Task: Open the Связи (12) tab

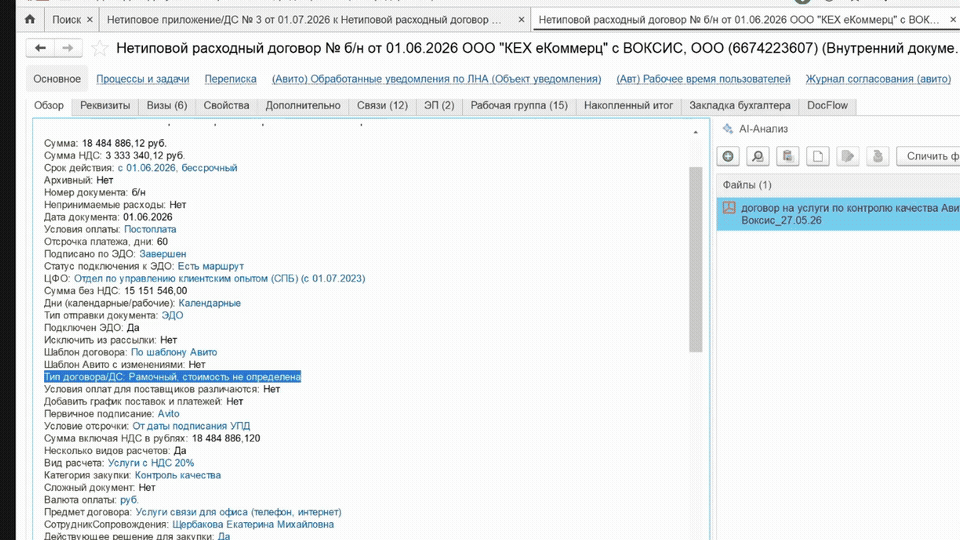Action: (x=382, y=105)
